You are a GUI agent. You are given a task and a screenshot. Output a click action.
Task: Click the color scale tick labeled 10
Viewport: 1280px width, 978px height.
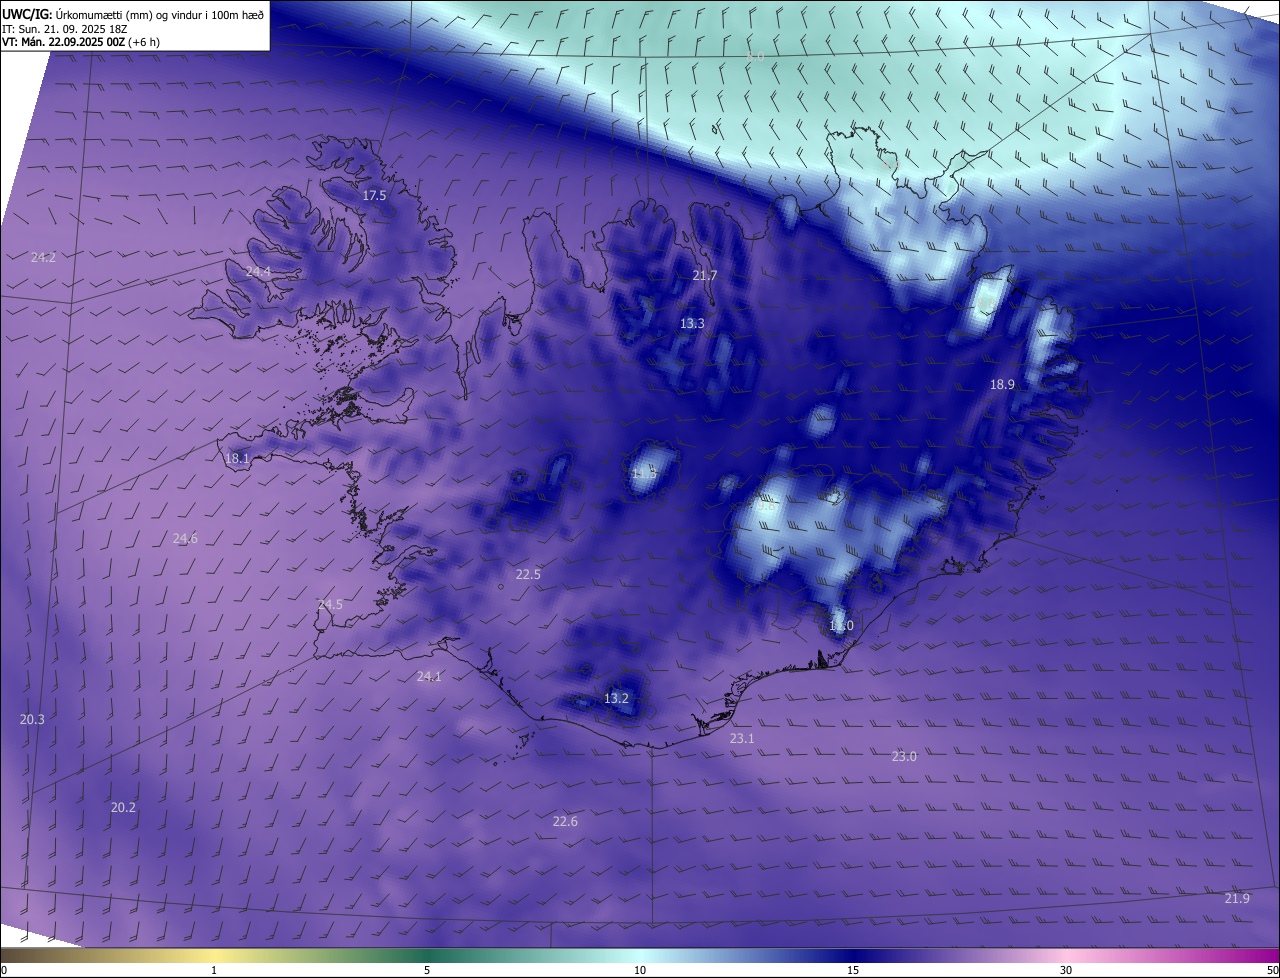click(640, 970)
